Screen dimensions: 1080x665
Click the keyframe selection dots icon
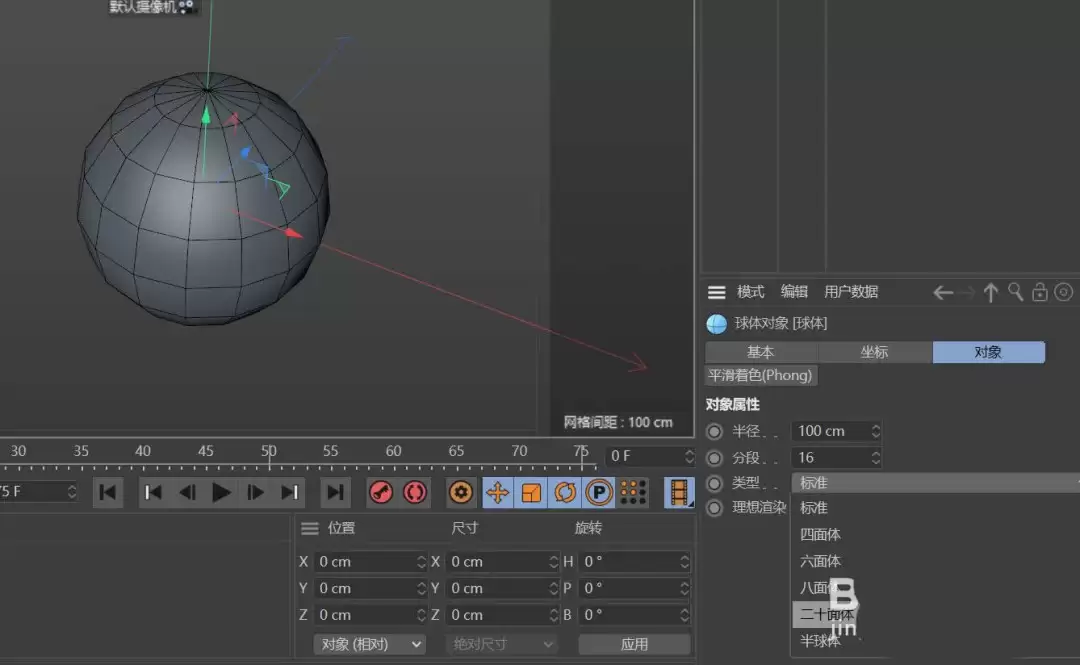pos(633,491)
